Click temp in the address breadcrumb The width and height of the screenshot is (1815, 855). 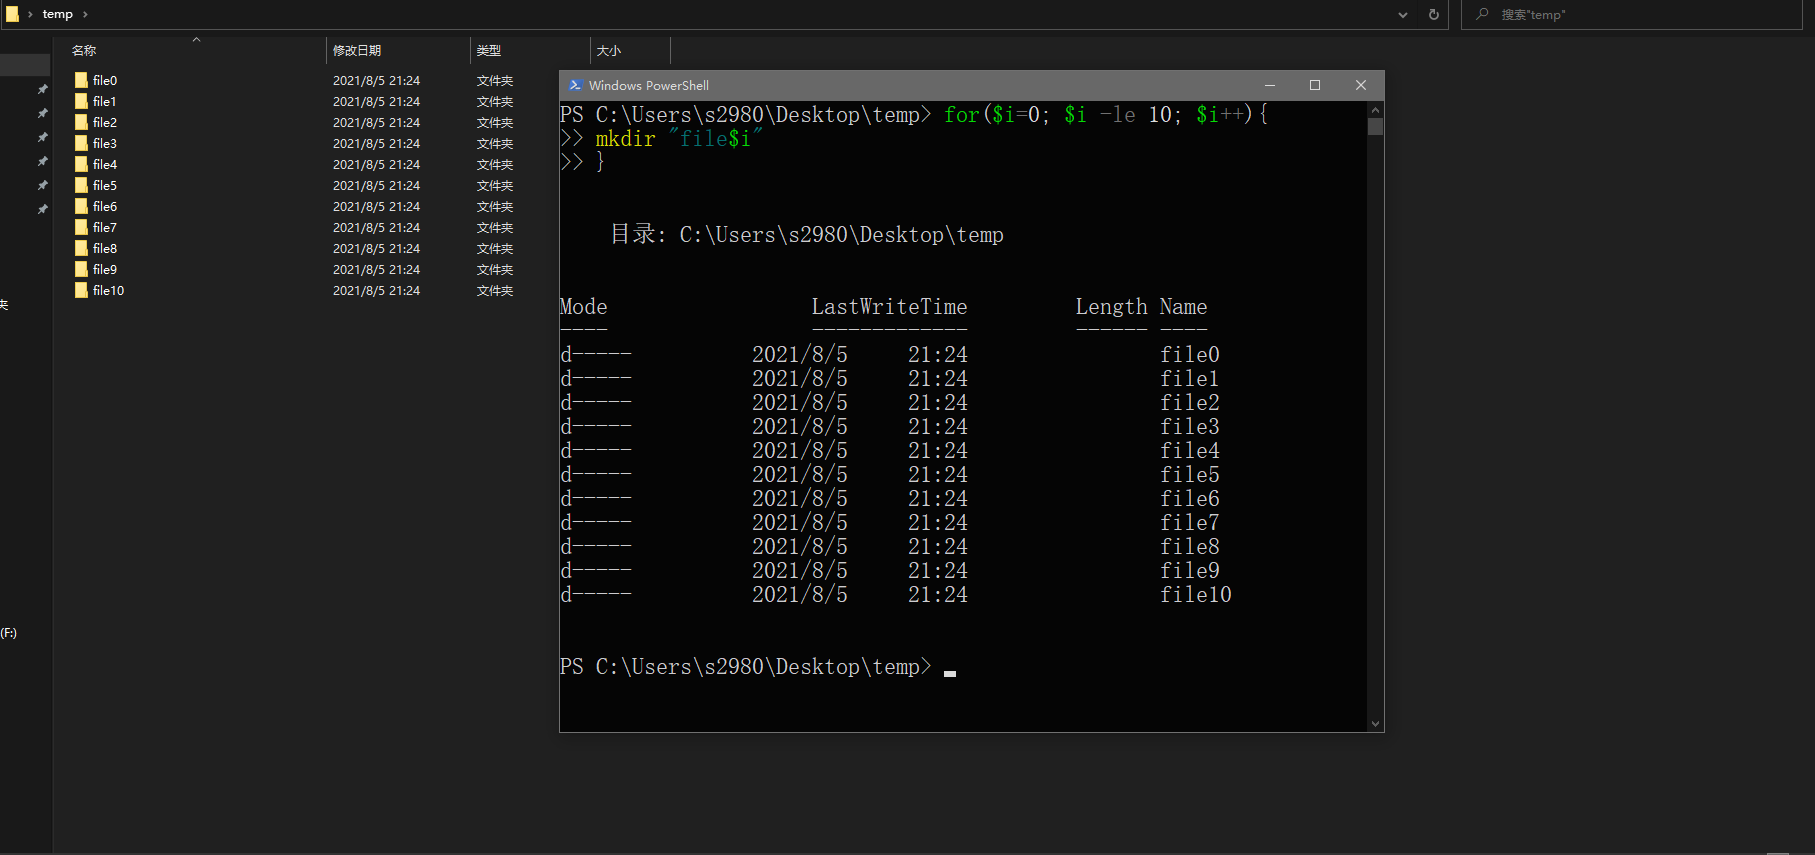58,14
